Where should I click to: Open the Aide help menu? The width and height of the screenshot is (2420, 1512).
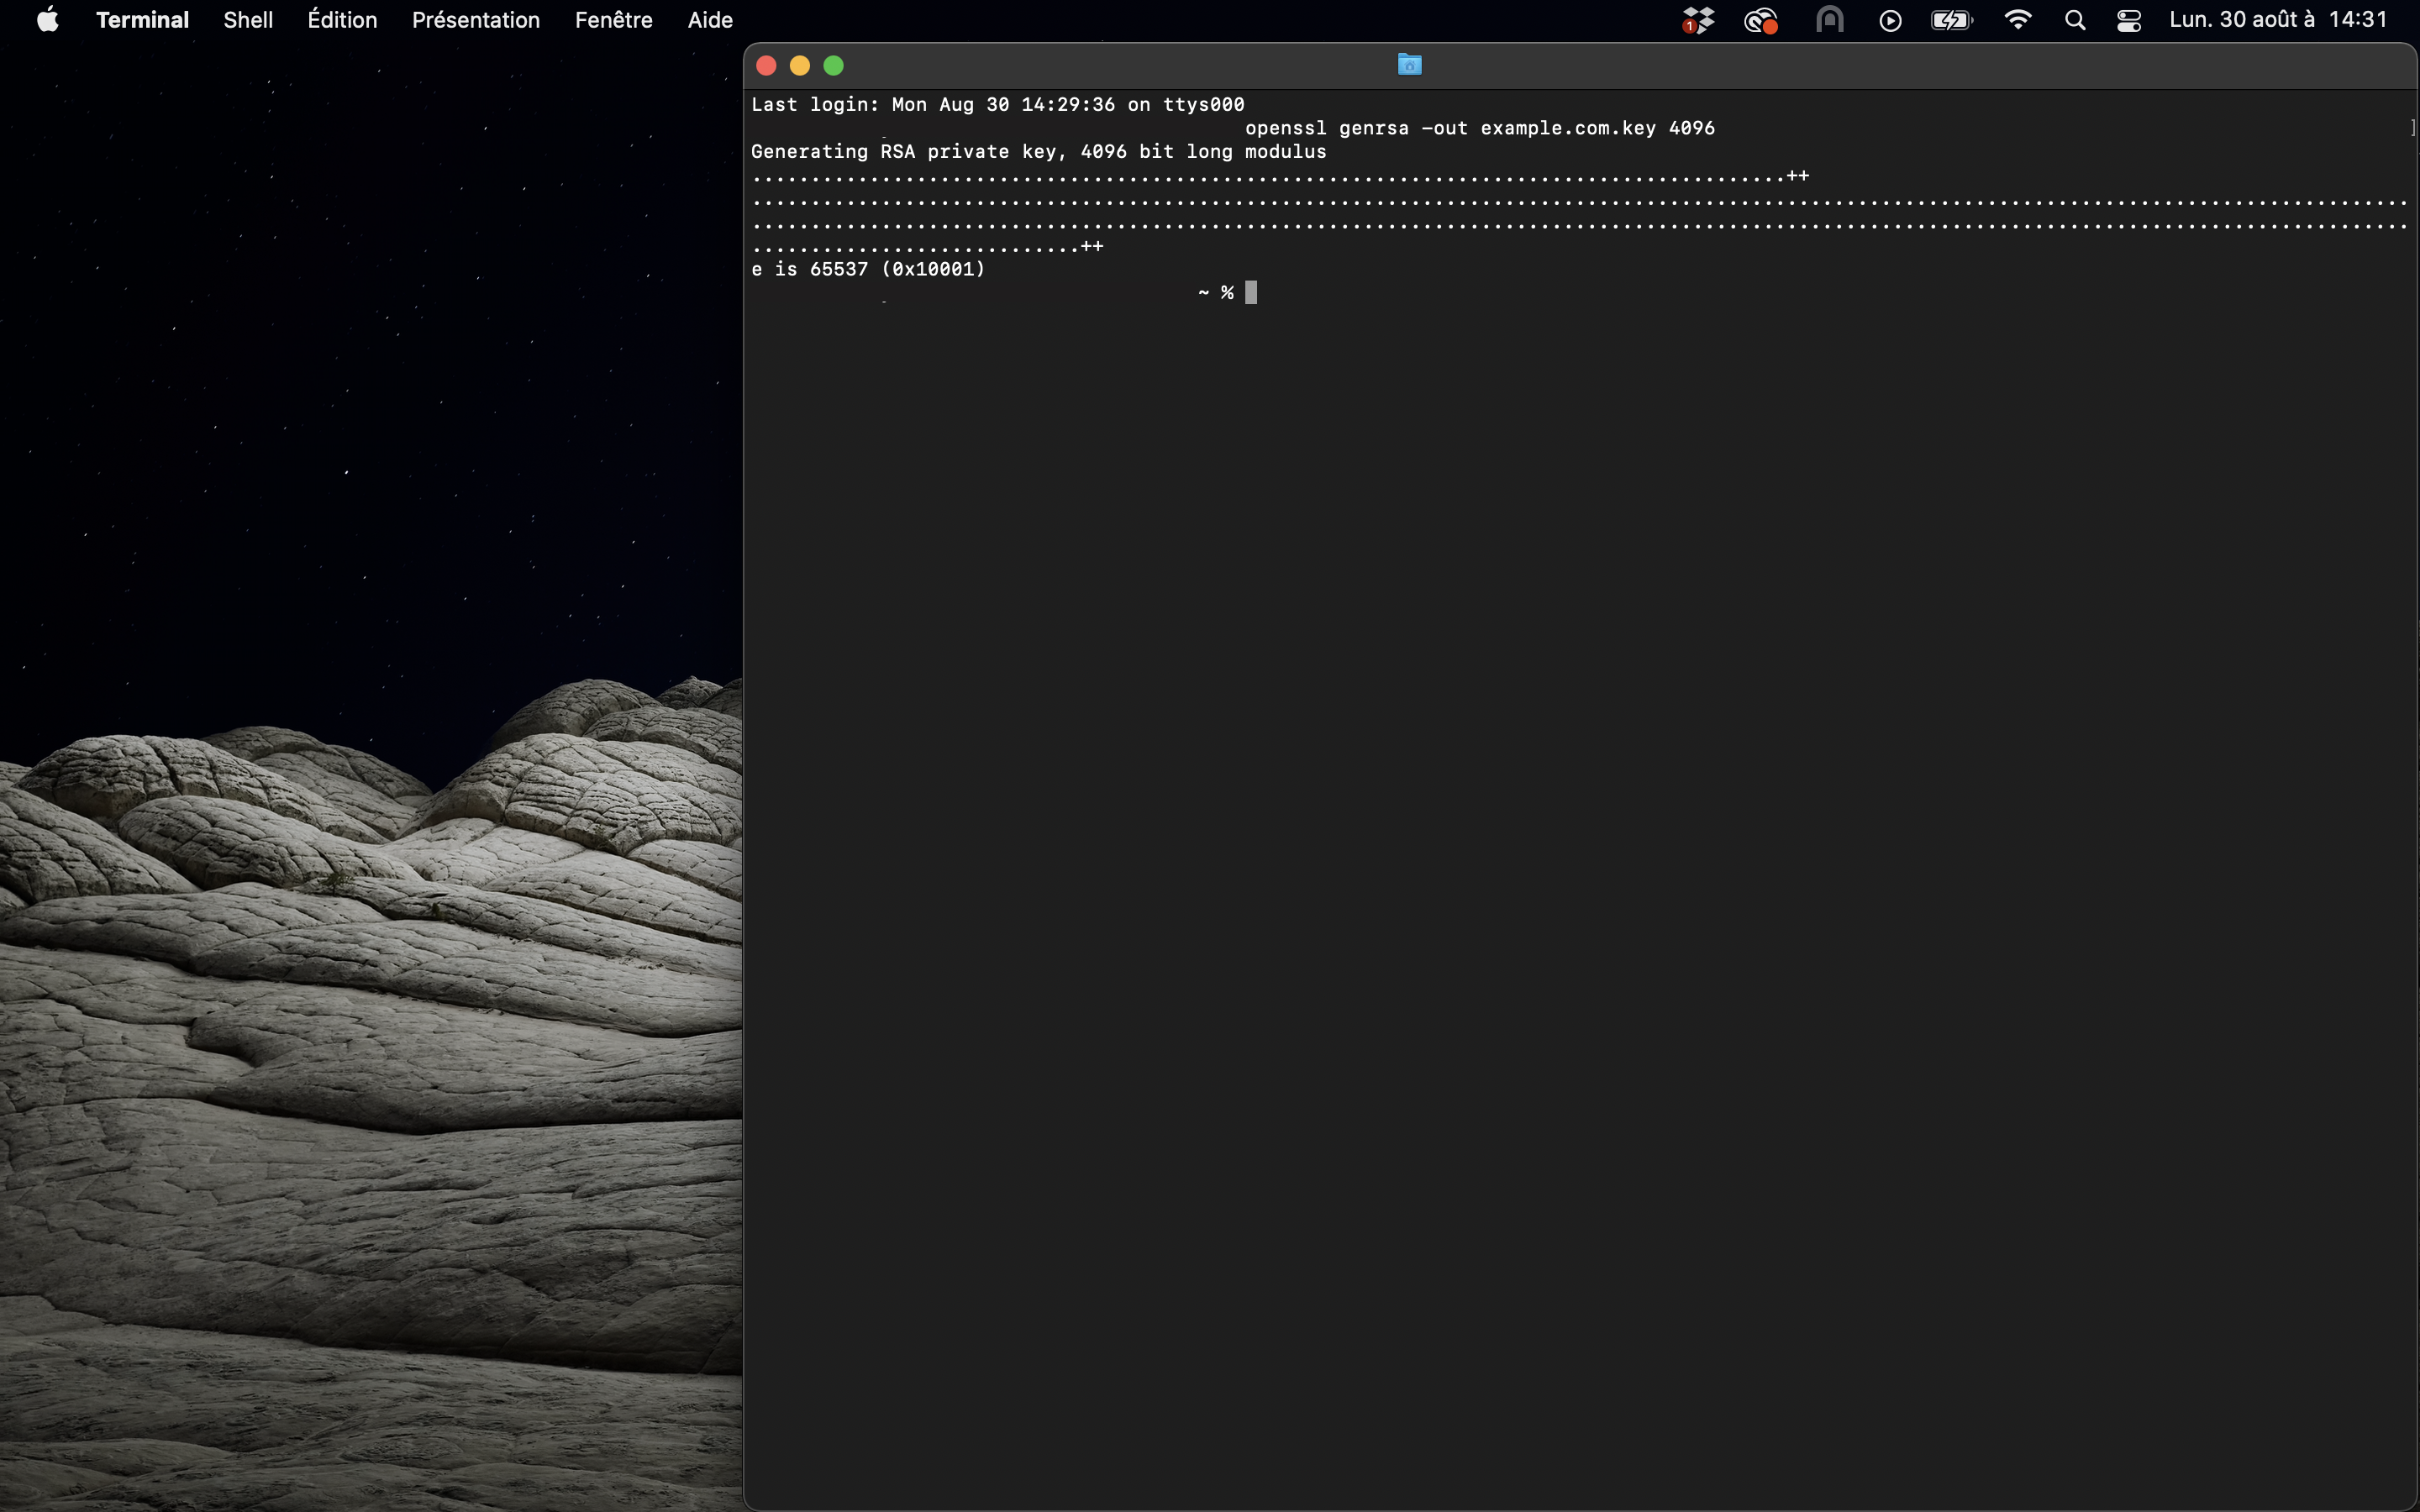710,20
